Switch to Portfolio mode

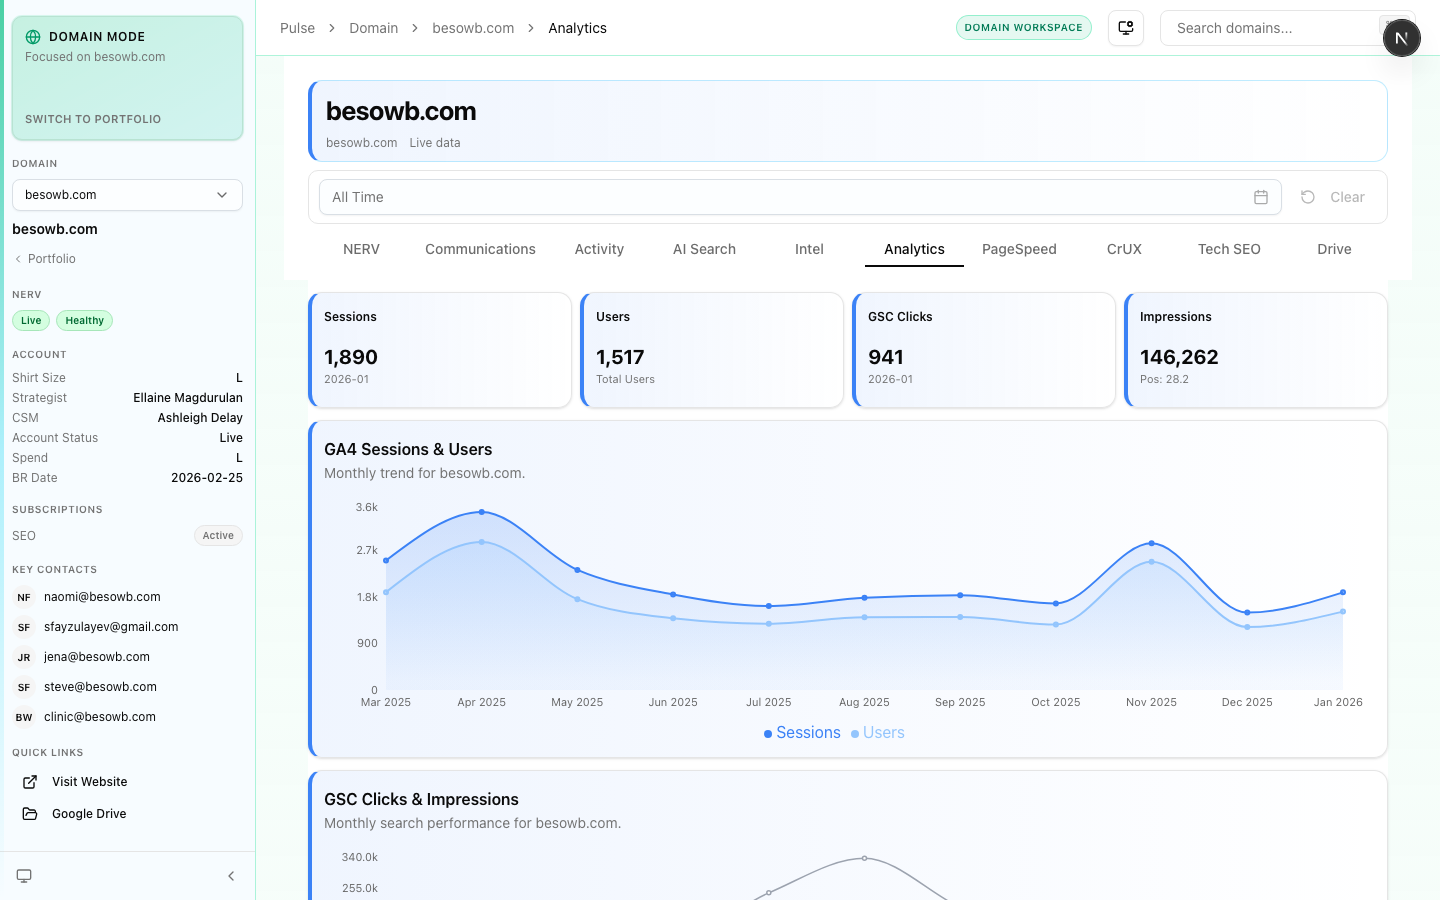93,119
